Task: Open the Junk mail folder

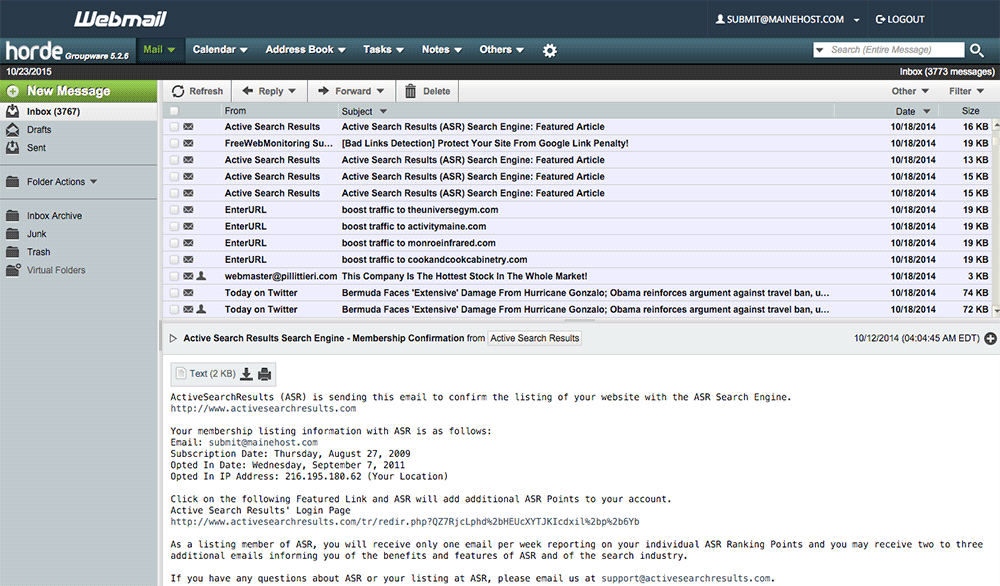Action: click(x=37, y=234)
